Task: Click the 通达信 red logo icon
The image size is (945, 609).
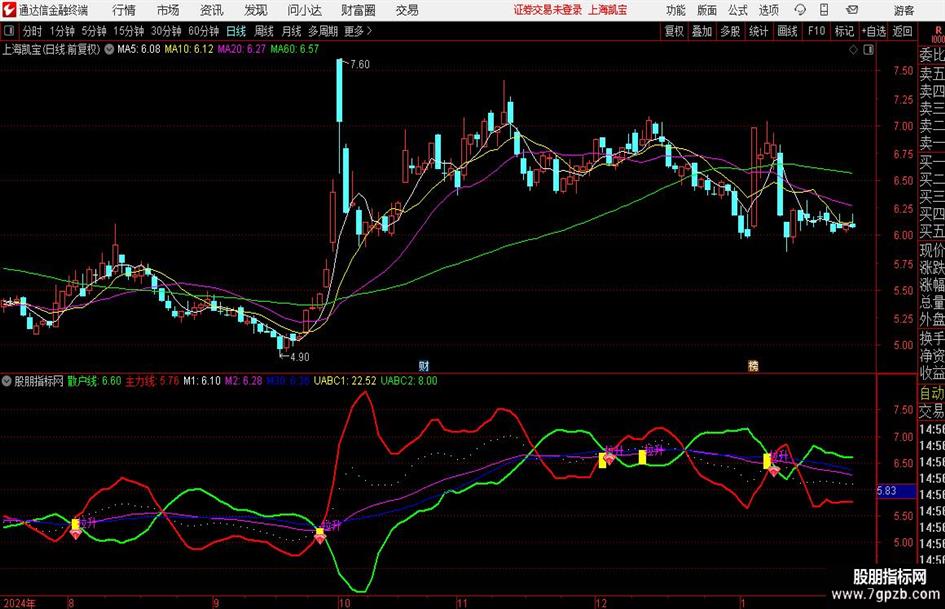Action: pos(8,10)
